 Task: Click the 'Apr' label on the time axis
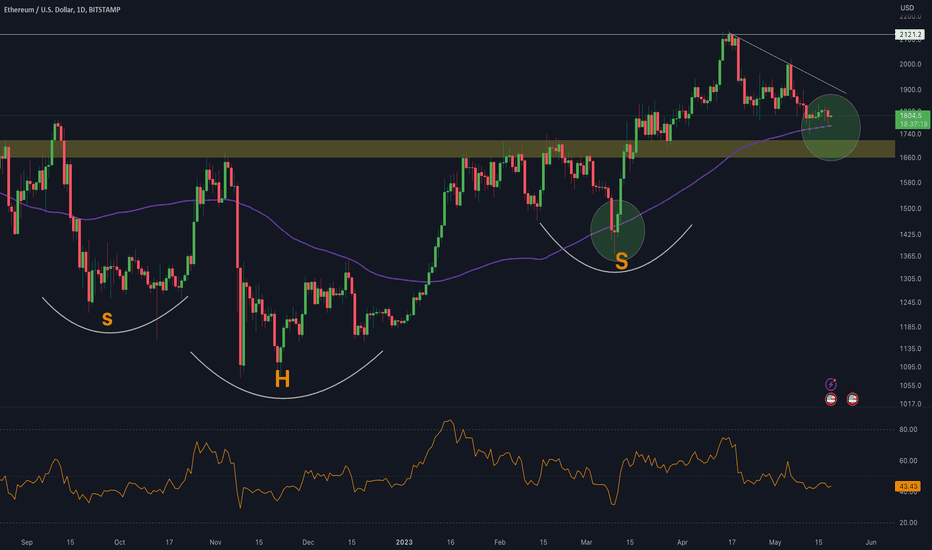point(682,542)
